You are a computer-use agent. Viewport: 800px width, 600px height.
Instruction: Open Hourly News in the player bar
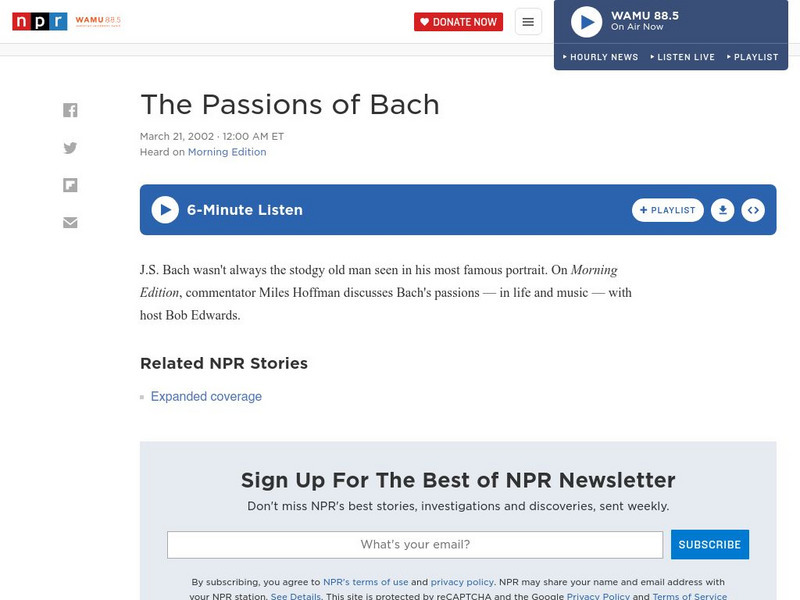click(x=603, y=57)
